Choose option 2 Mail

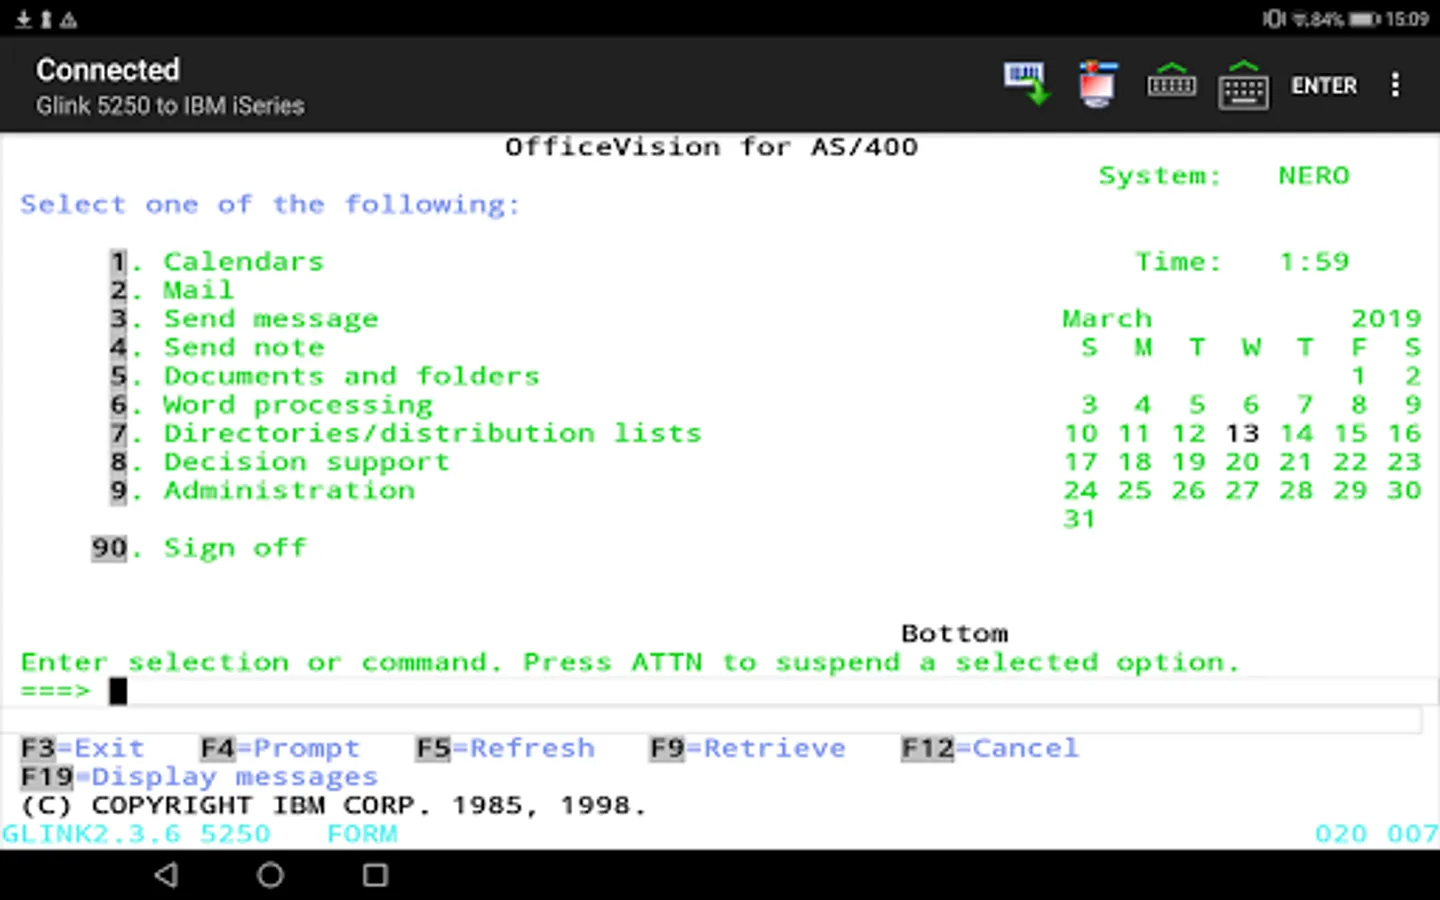click(x=172, y=291)
